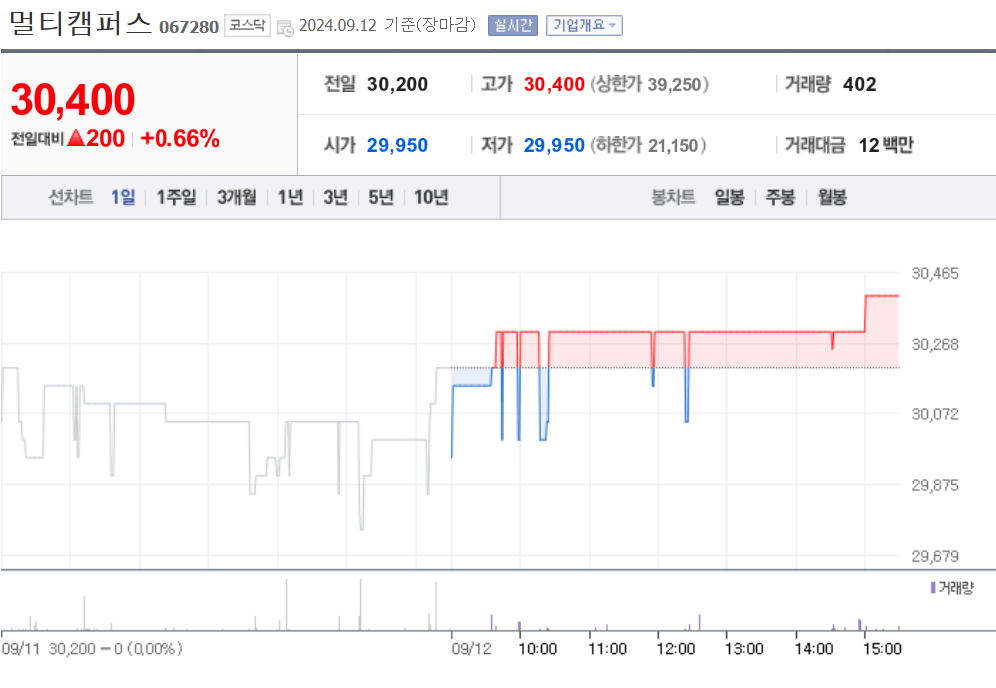The image size is (996, 688).
Task: Click the red up-triangle change indicator
Action: tap(76, 138)
